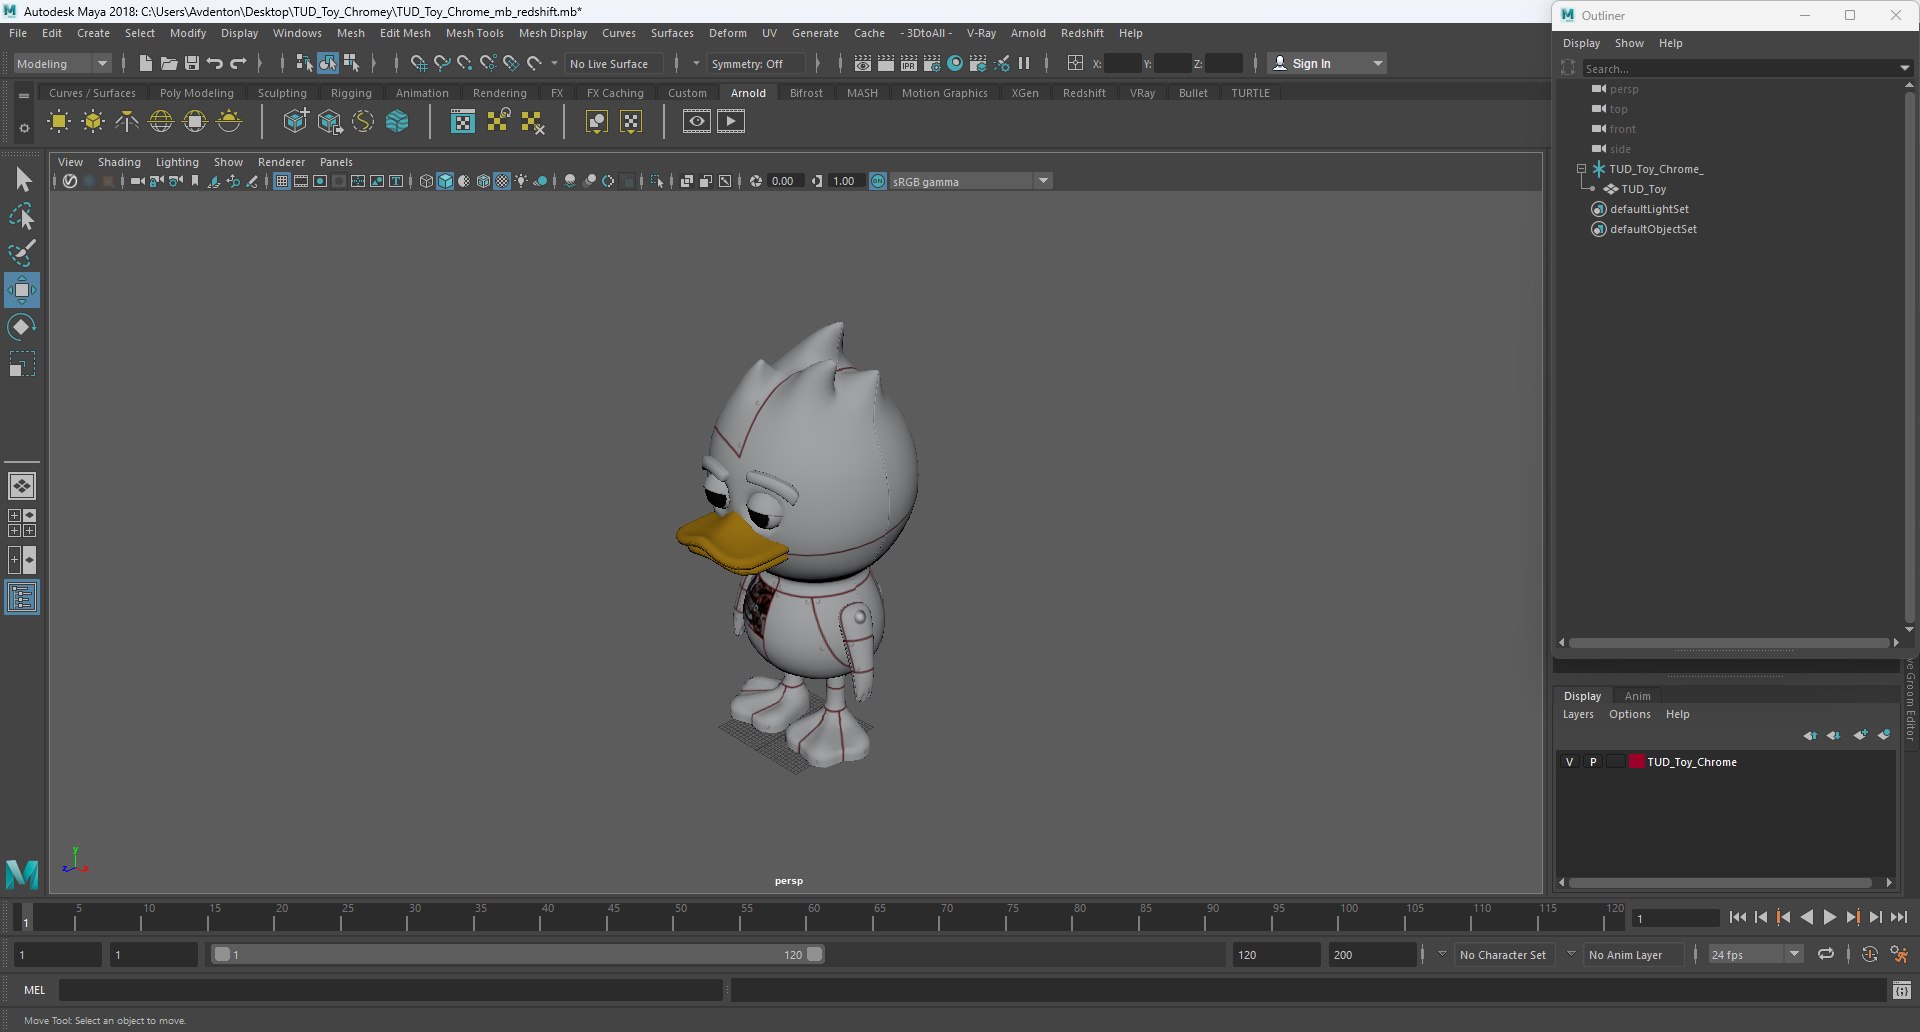Activate the Lasso select tool
The width and height of the screenshot is (1920, 1032).
(22, 216)
